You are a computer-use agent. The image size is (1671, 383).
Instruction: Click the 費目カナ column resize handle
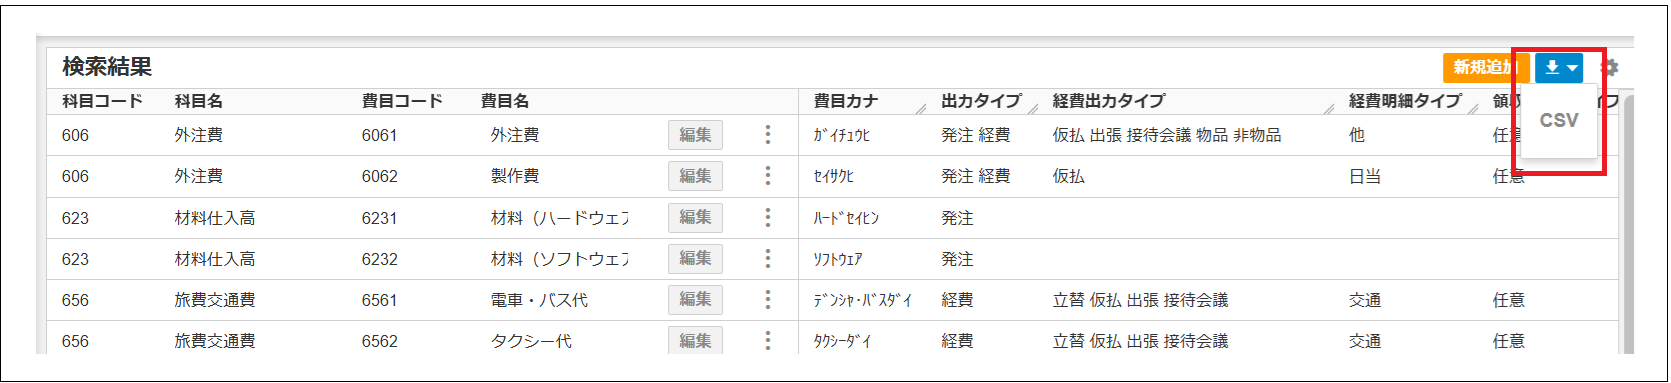(921, 107)
